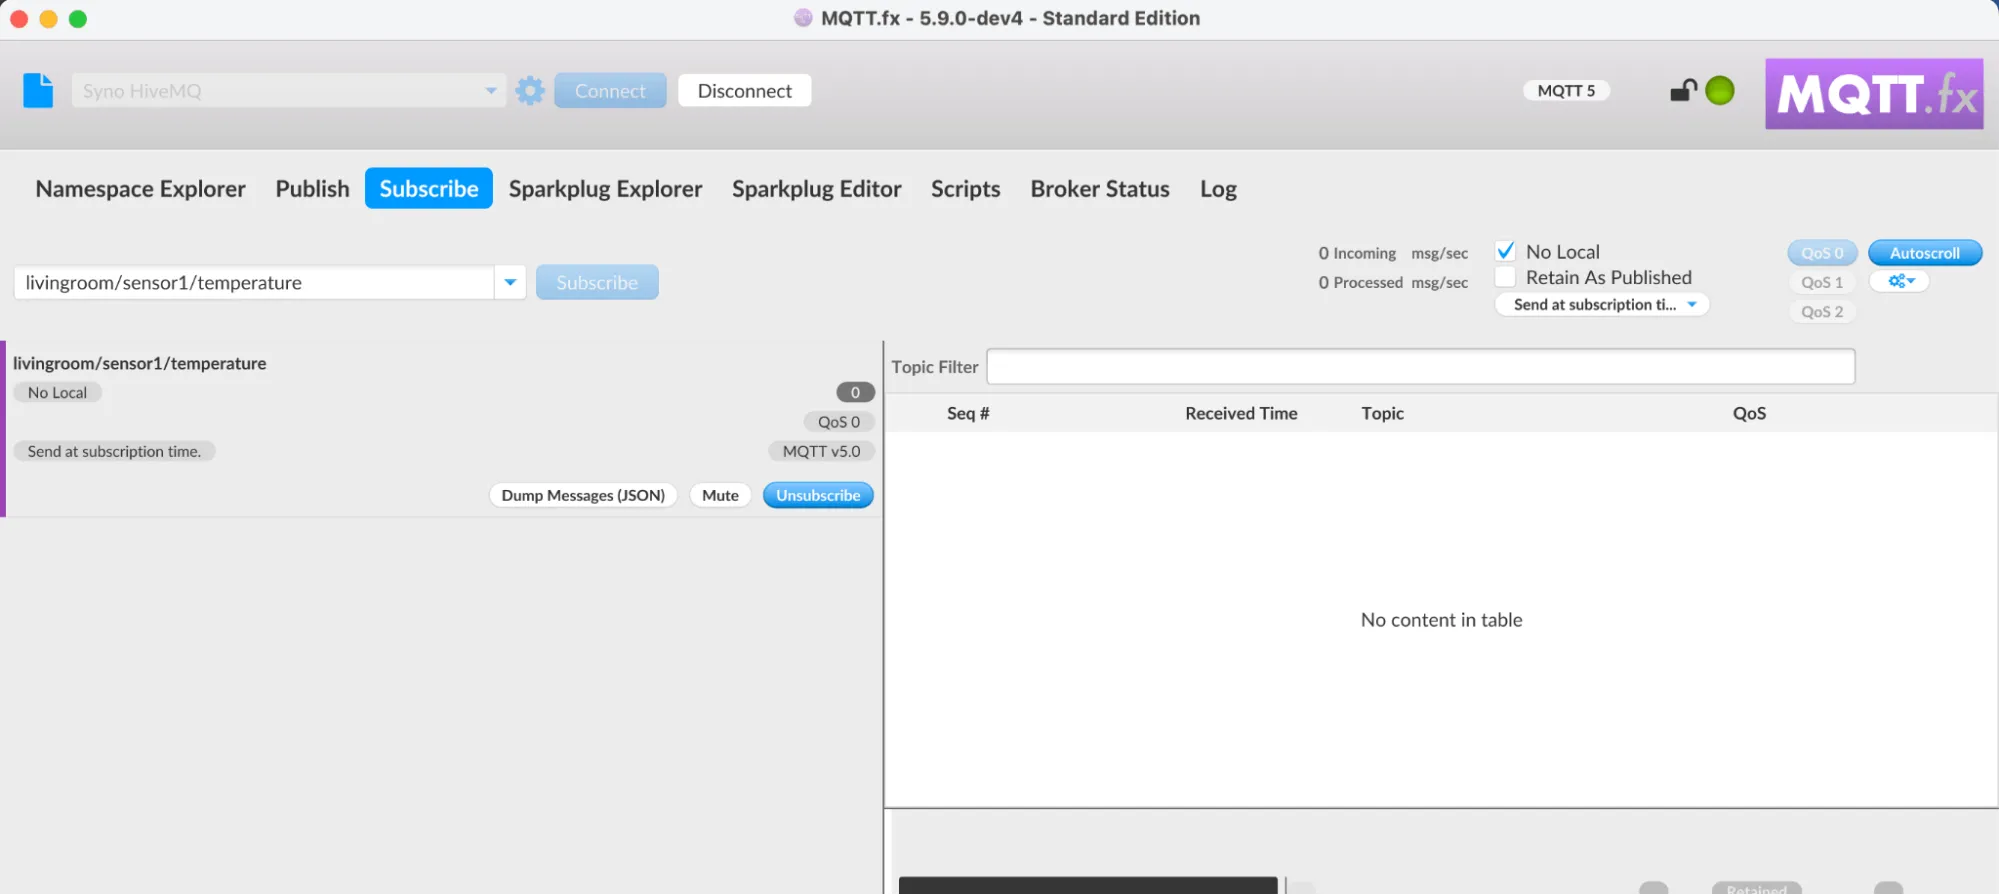The height and width of the screenshot is (895, 1999).
Task: Click the Disconnect button
Action: click(x=745, y=91)
